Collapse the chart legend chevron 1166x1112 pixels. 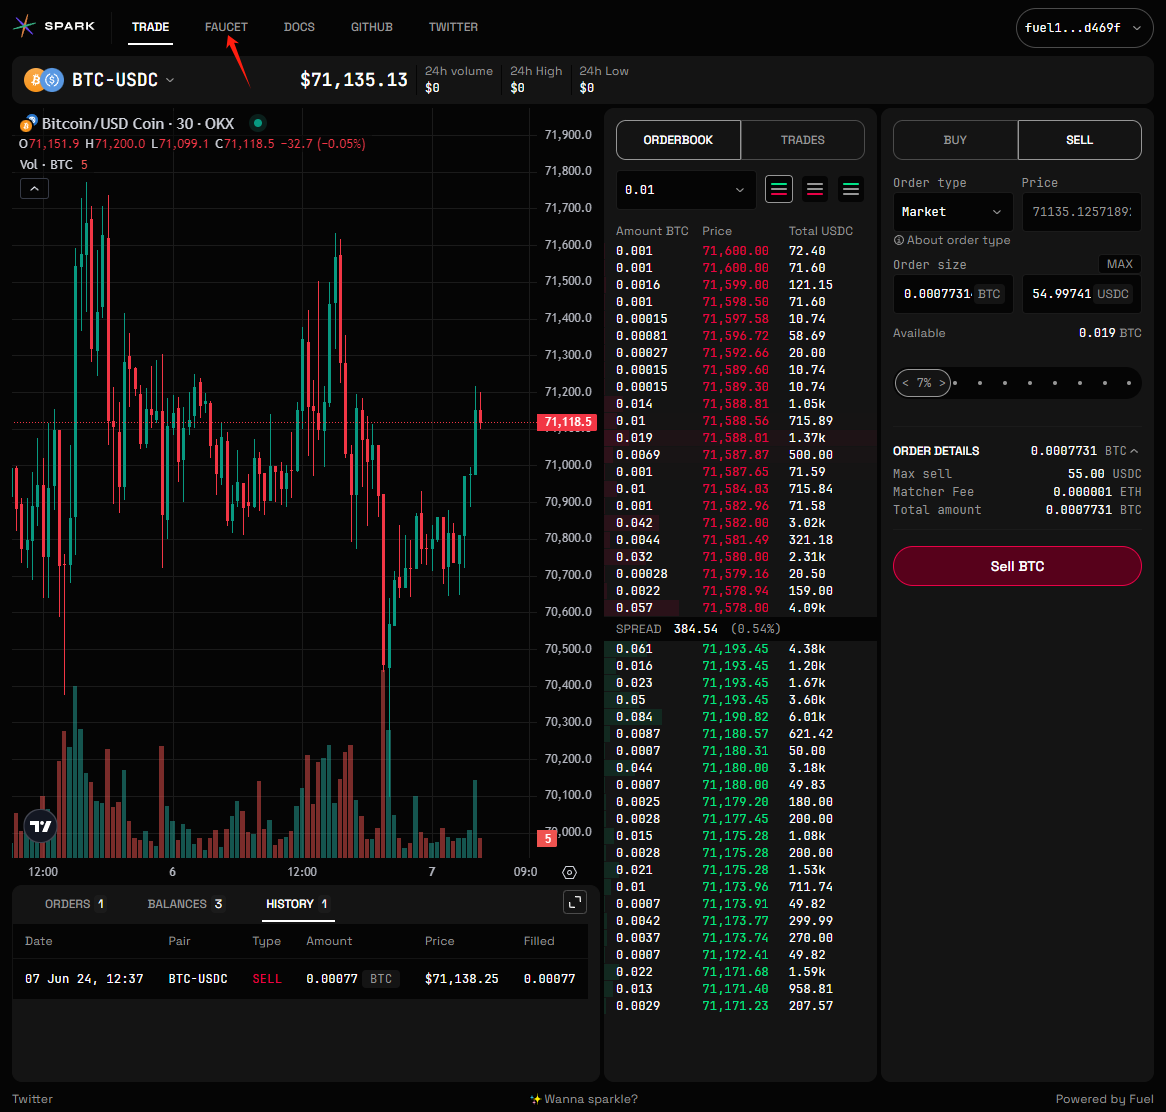click(34, 189)
